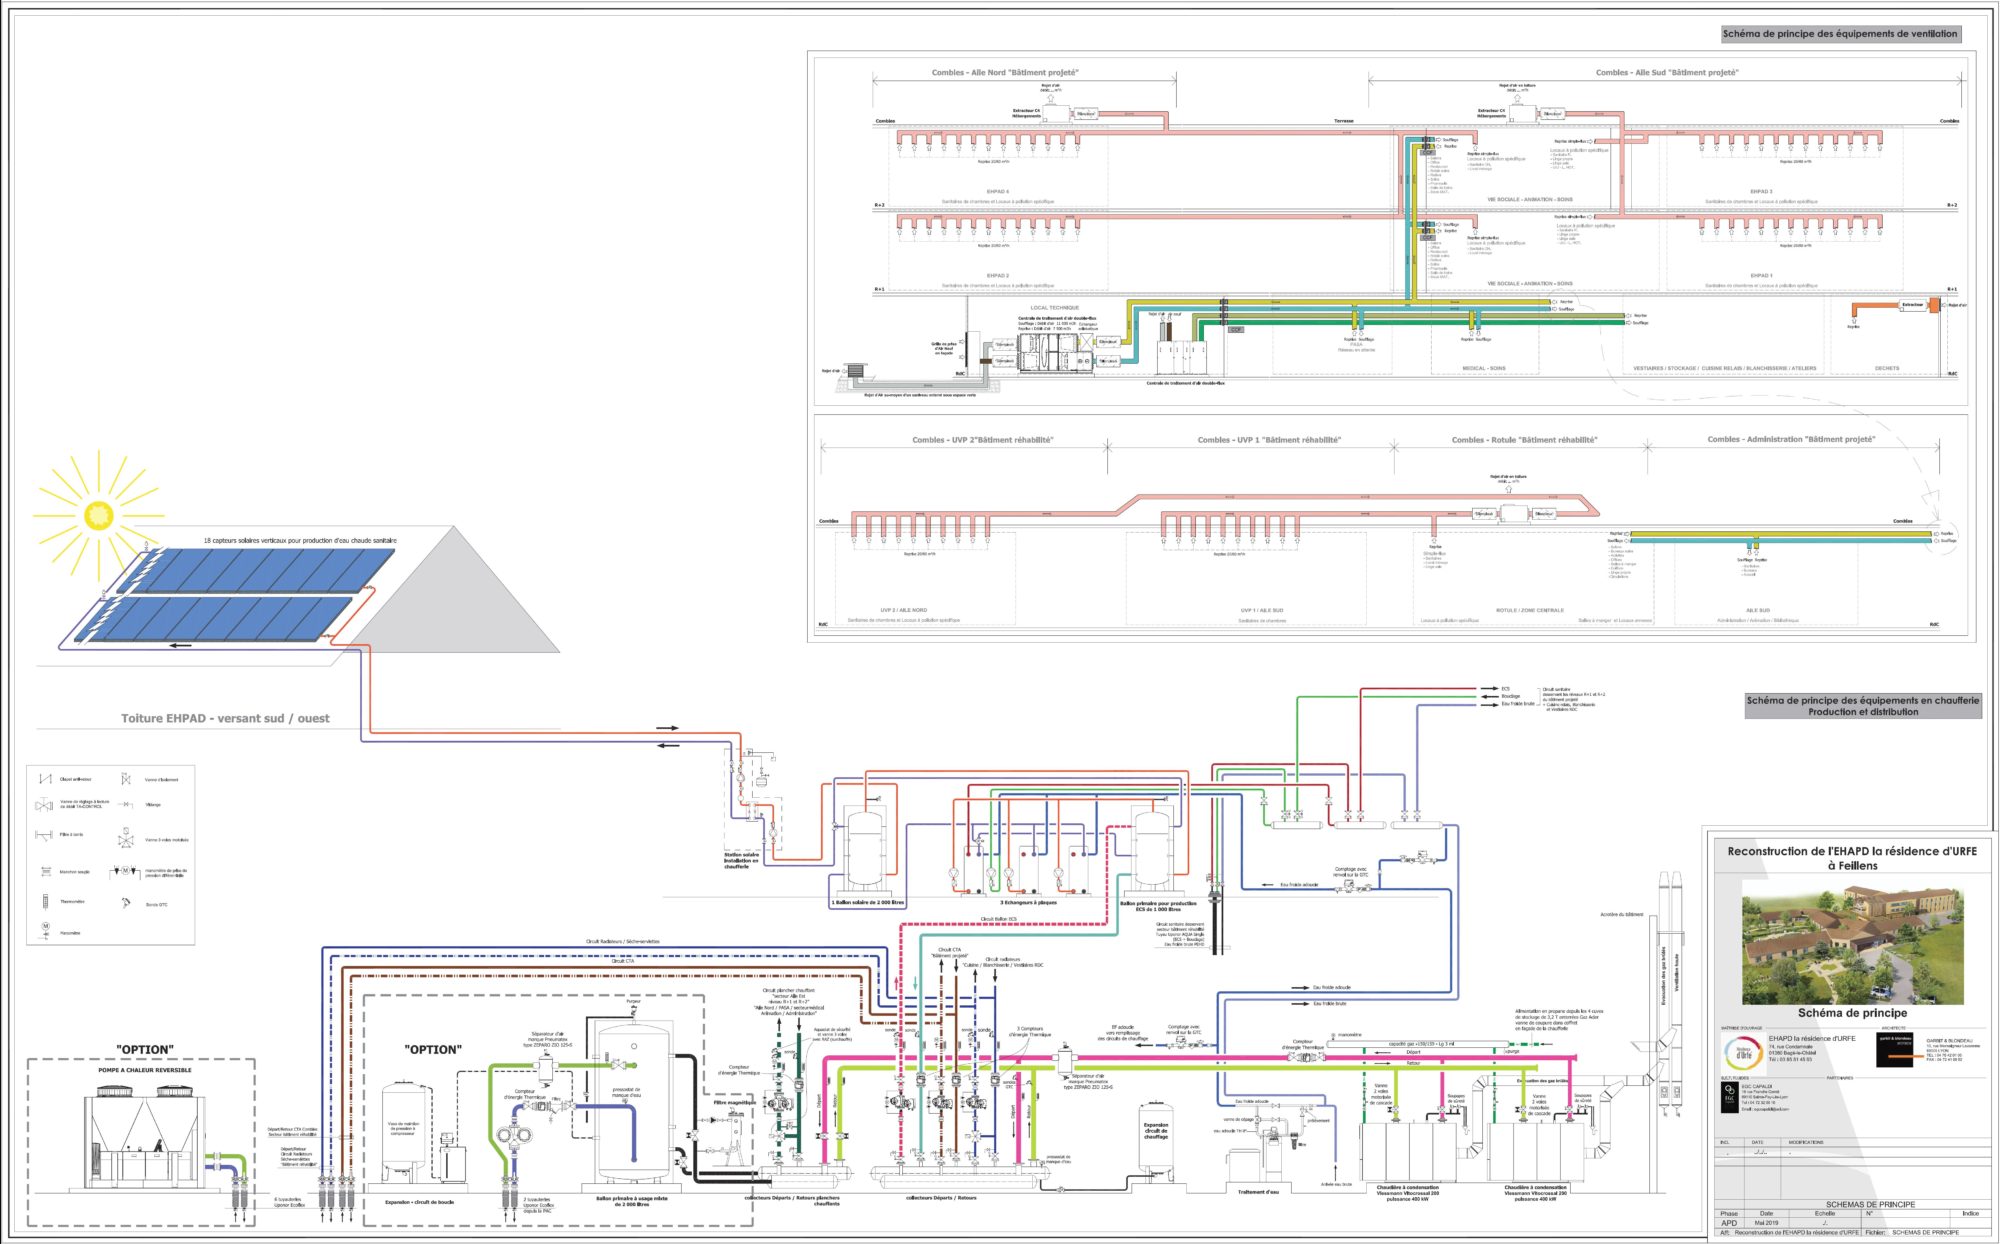Click the black EGC Capaldi logo
This screenshot has width=2000, height=1244.
click(x=1730, y=1097)
